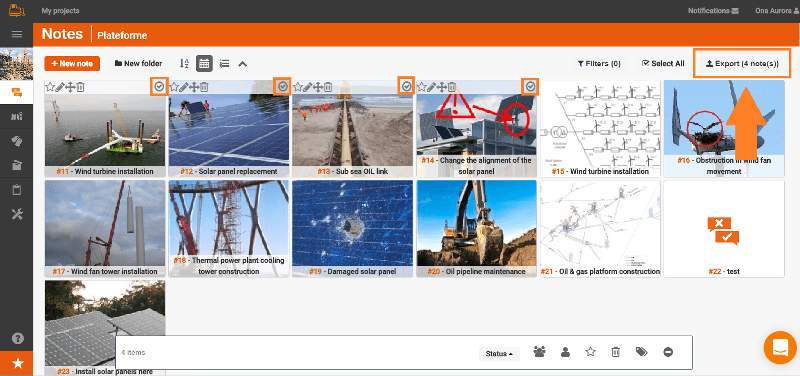The width and height of the screenshot is (800, 376).
Task: Create a New folder
Action: [138, 63]
